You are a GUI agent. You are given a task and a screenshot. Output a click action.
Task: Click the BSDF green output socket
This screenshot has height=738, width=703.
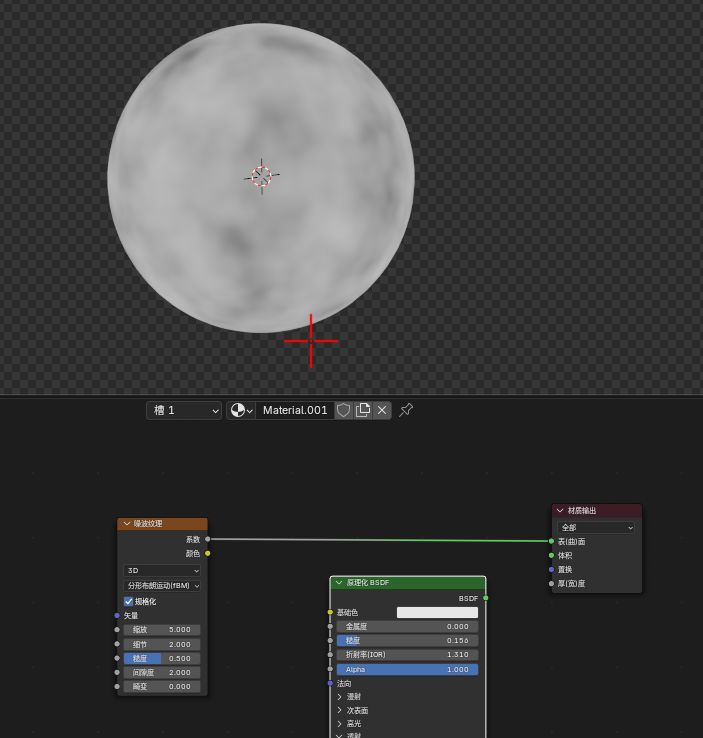point(486,598)
